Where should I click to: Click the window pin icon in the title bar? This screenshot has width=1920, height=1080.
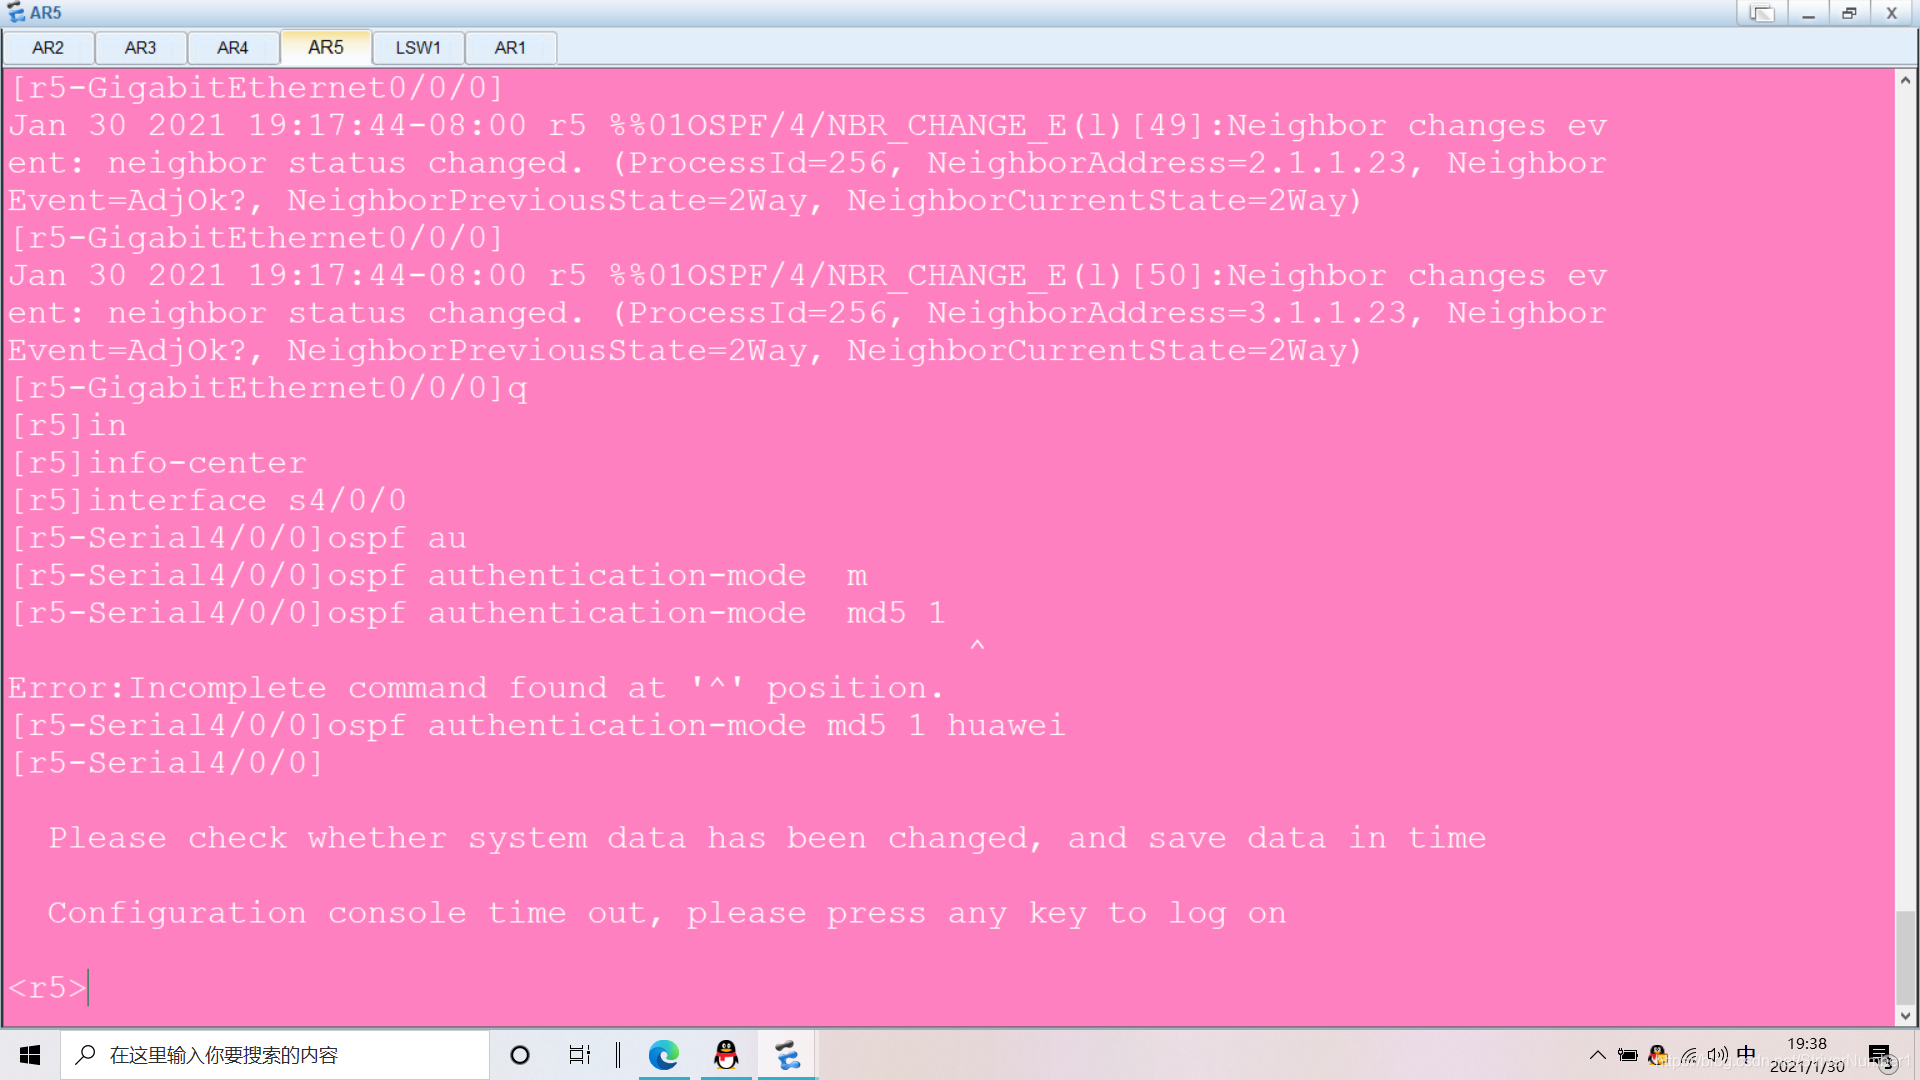point(1761,13)
